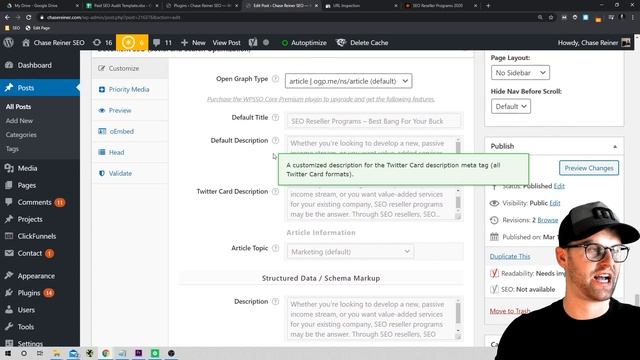Click the Default Description text area

374,146
